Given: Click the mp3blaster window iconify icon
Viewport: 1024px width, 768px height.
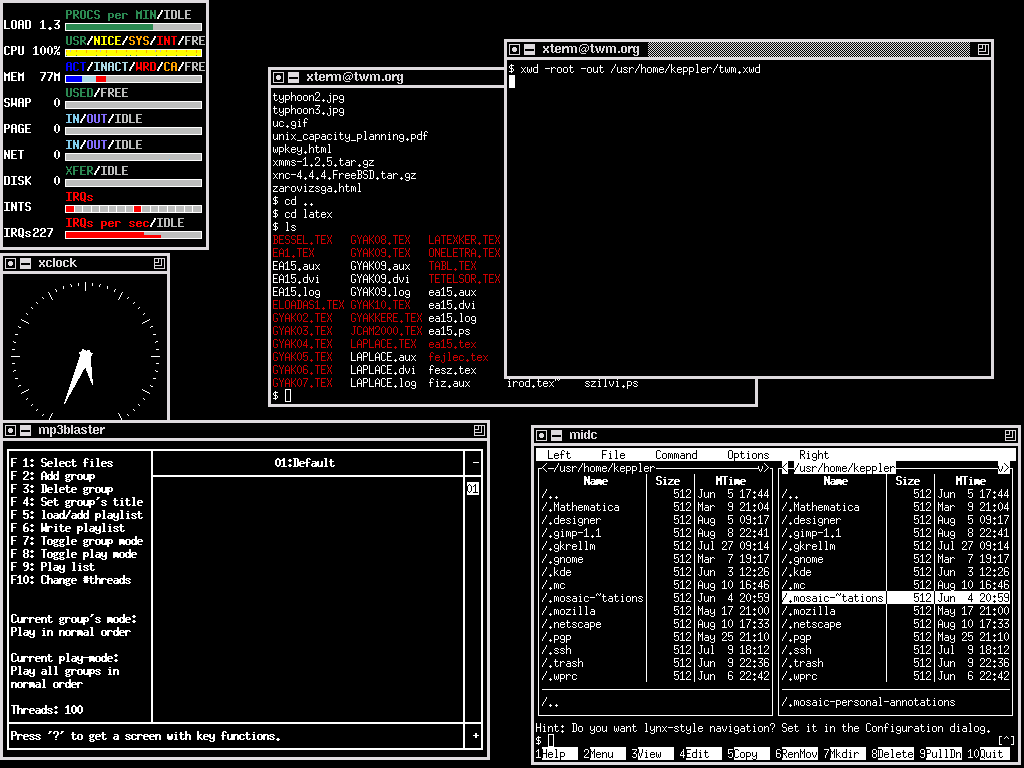Looking at the screenshot, I should (x=10, y=430).
